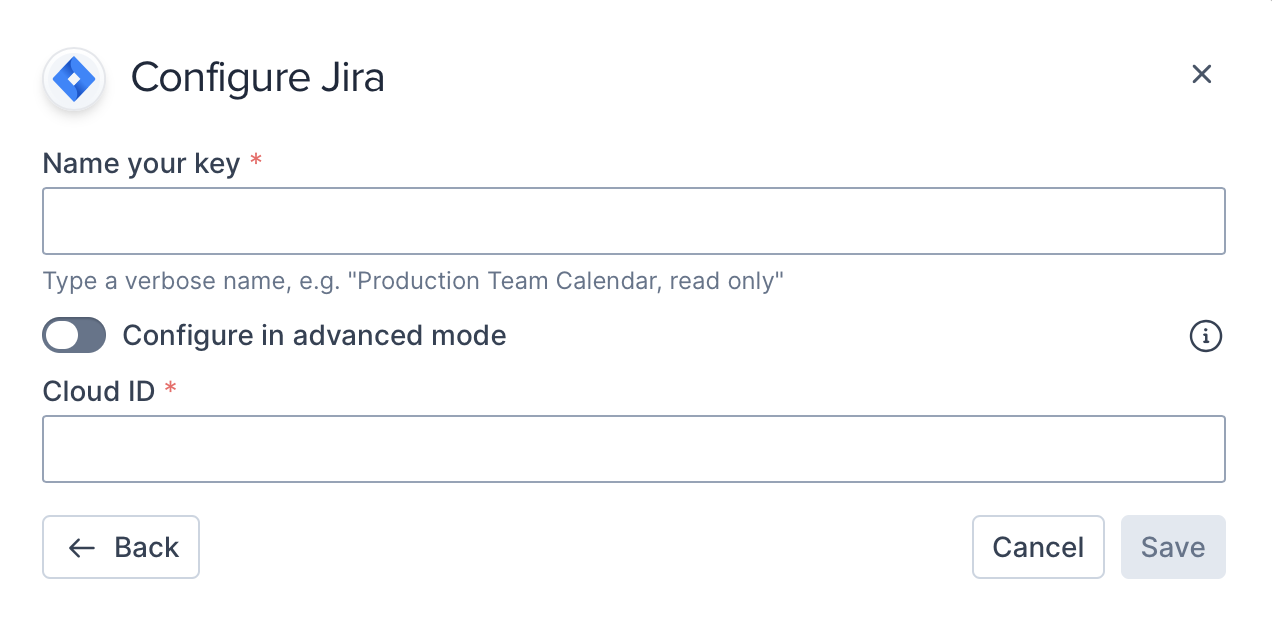Screen dimensions: 1272x624
Task: Click the red asterisk beside "Cloud ID"
Action: pyautogui.click(x=170, y=389)
